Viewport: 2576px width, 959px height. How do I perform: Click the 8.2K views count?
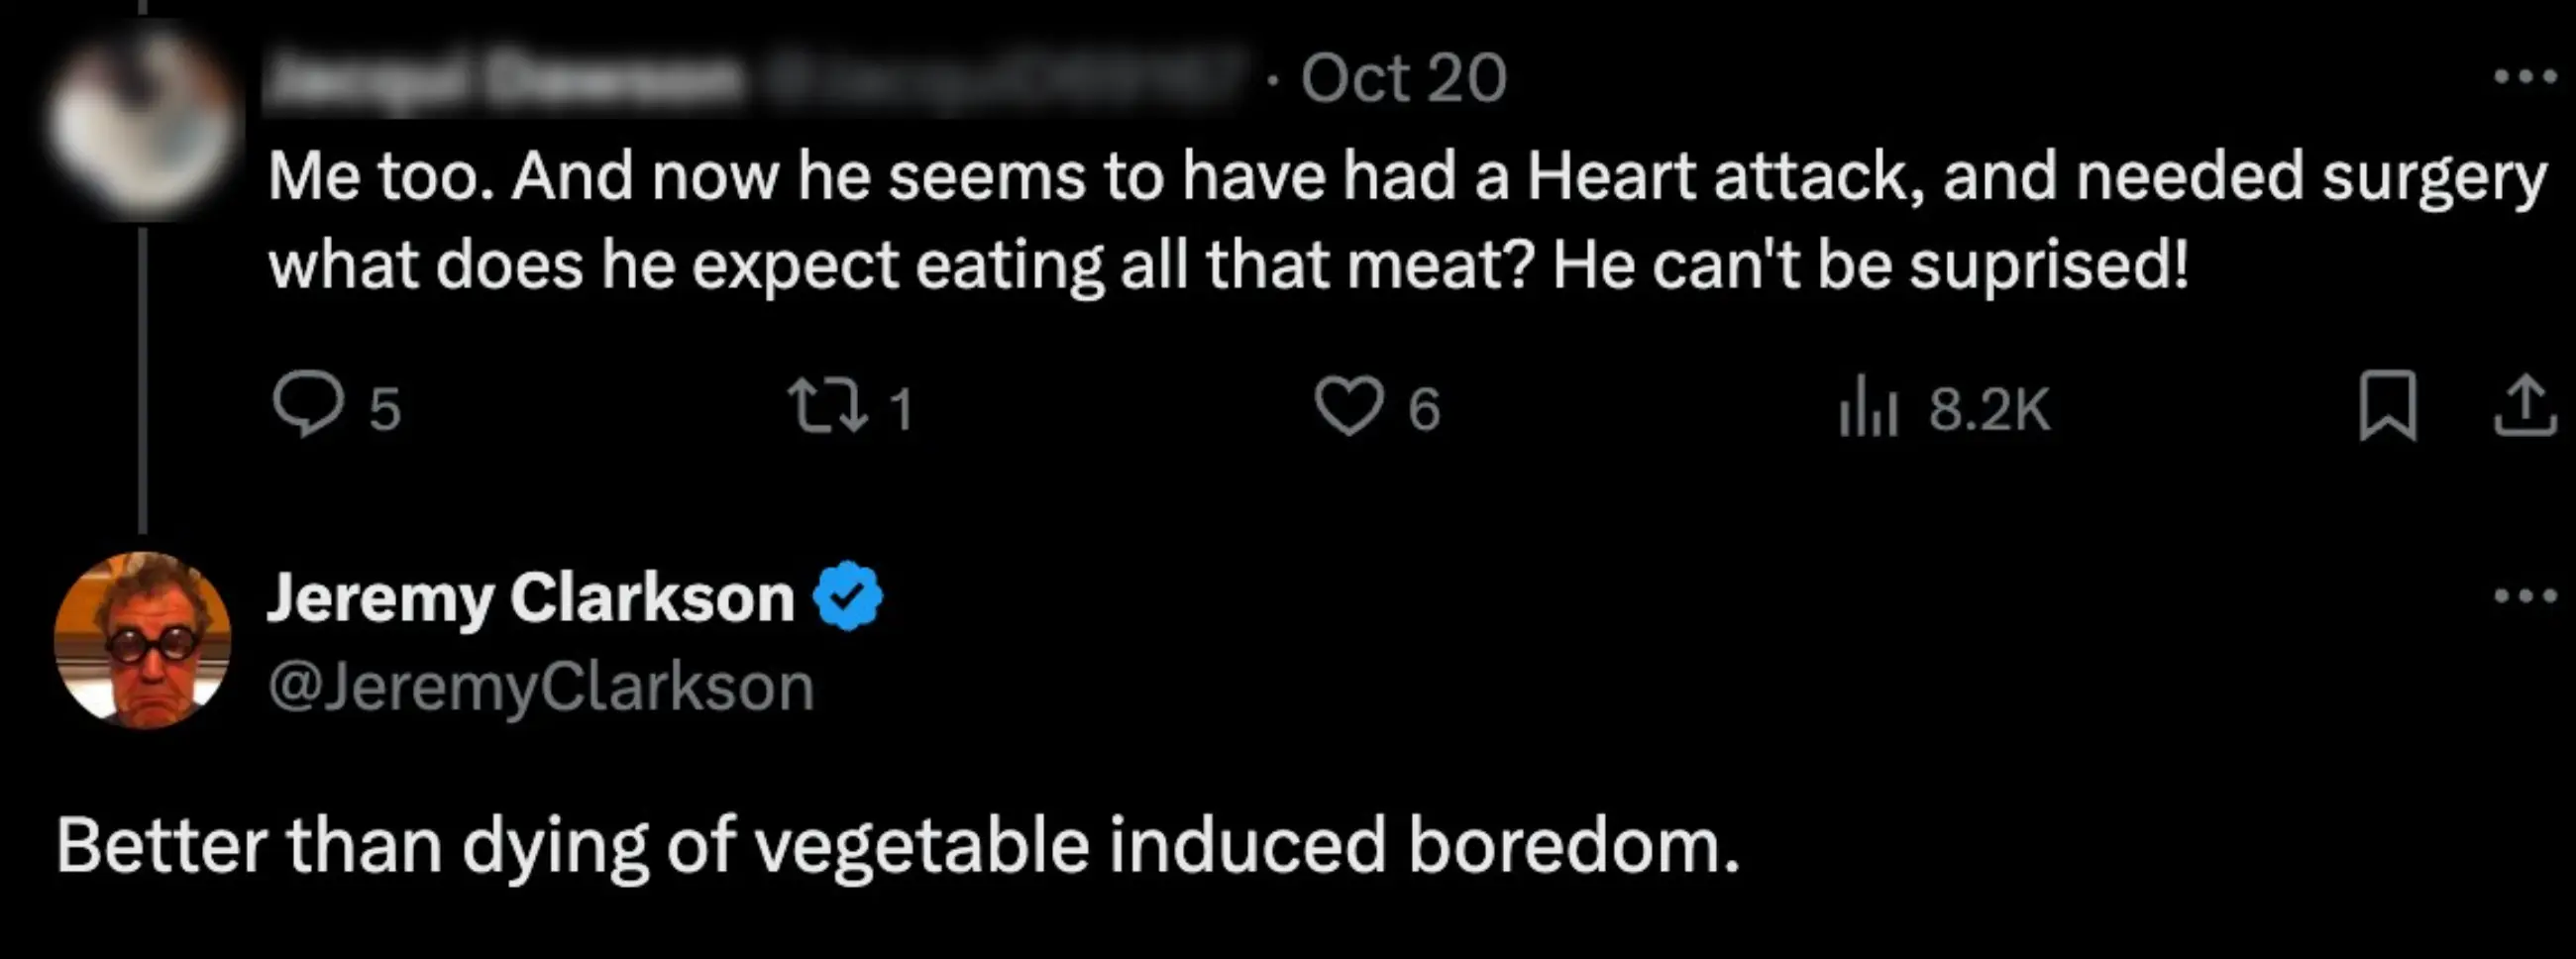coord(1989,409)
